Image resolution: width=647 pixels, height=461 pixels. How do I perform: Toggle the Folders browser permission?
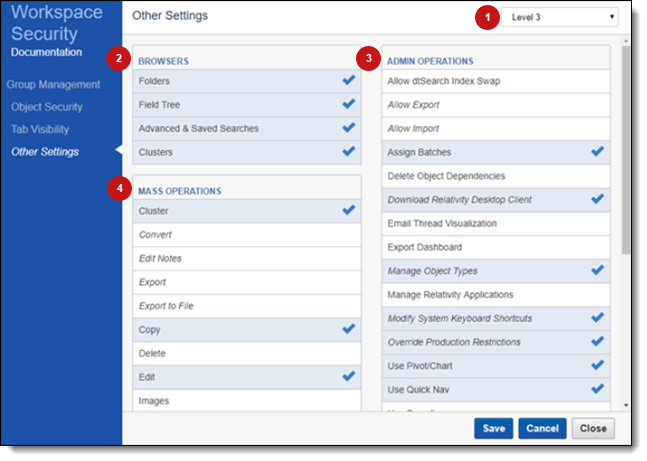[247, 81]
